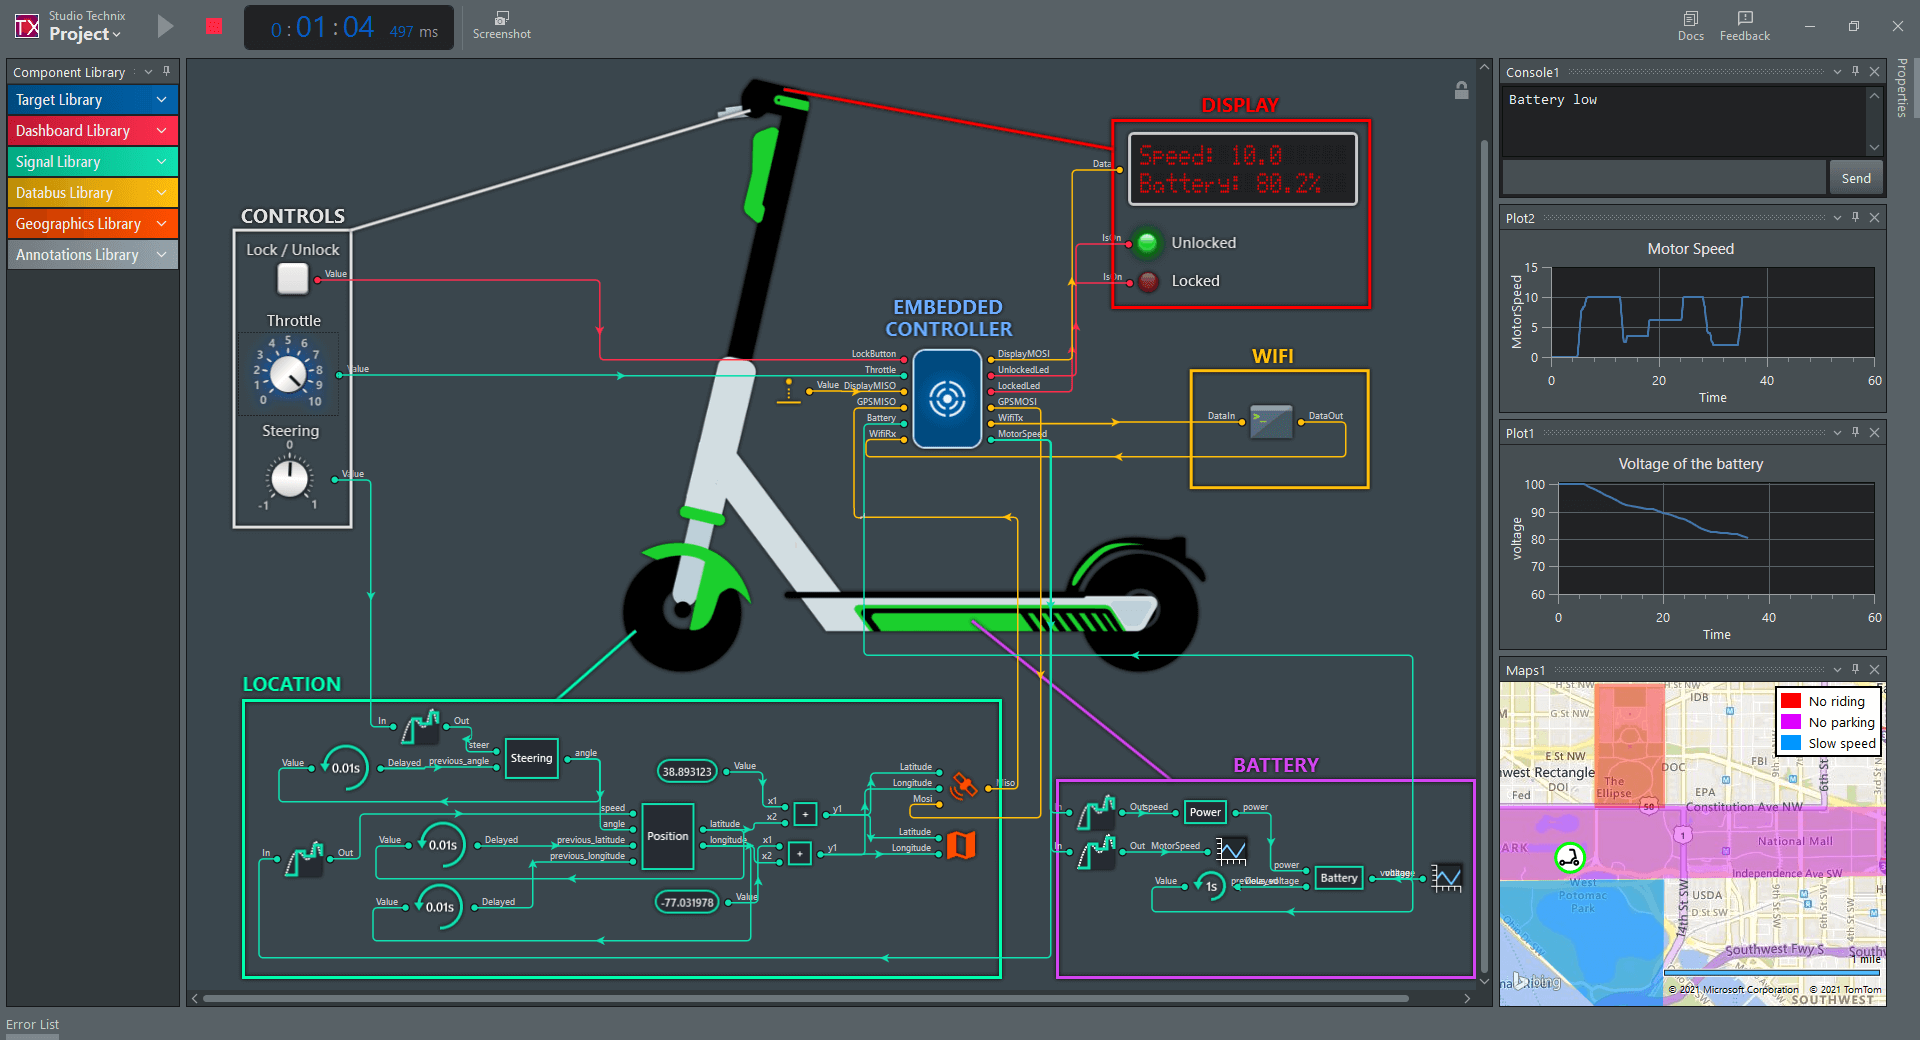Image resolution: width=1920 pixels, height=1040 pixels.
Task: Select the WiFi terminal block
Action: (x=1271, y=422)
